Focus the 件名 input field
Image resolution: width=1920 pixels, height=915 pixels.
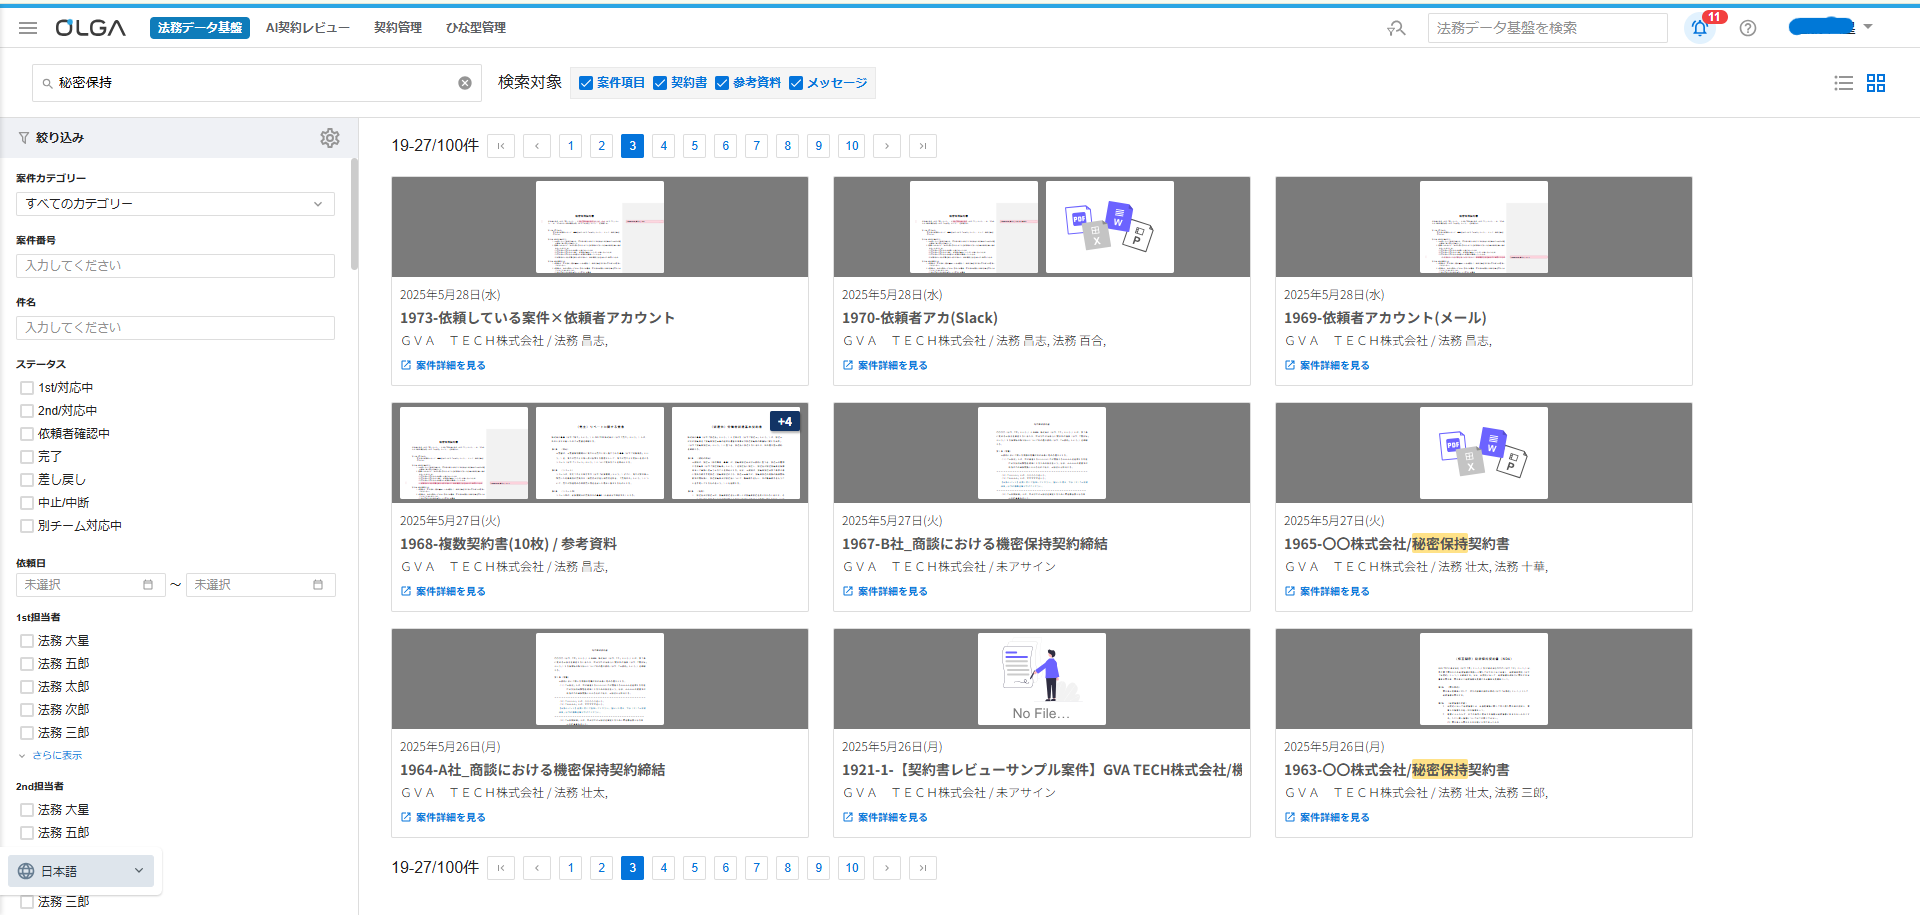175,328
